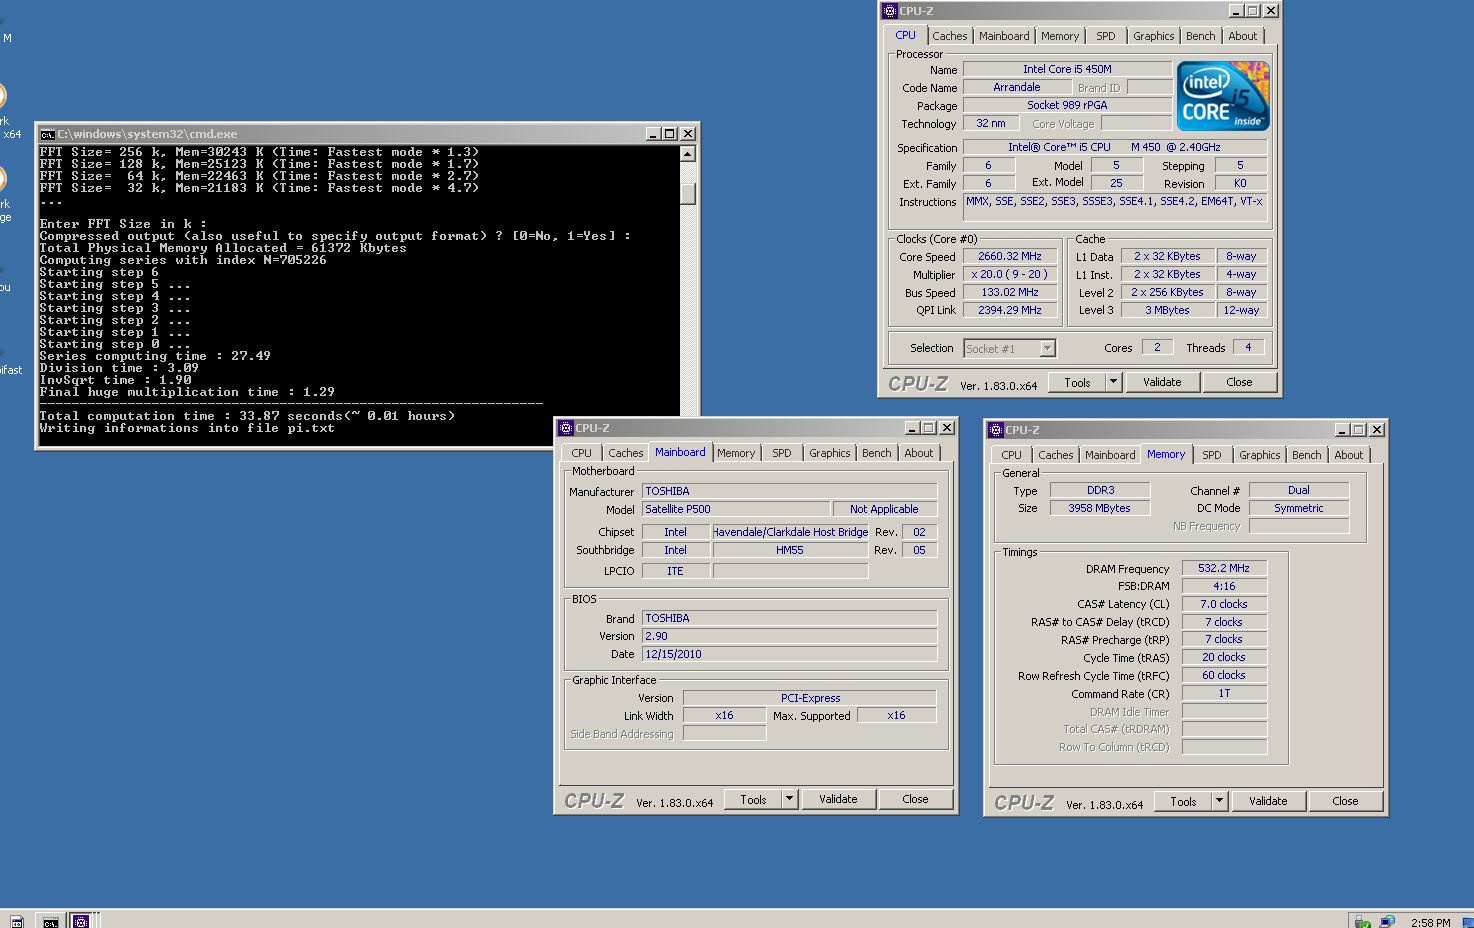The width and height of the screenshot is (1474, 928).
Task: Click the 2:58 PM system clock
Action: click(x=1430, y=923)
